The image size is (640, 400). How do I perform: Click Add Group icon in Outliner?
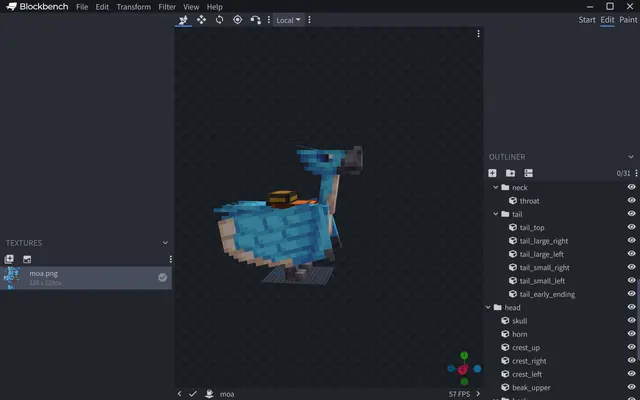[x=510, y=173]
